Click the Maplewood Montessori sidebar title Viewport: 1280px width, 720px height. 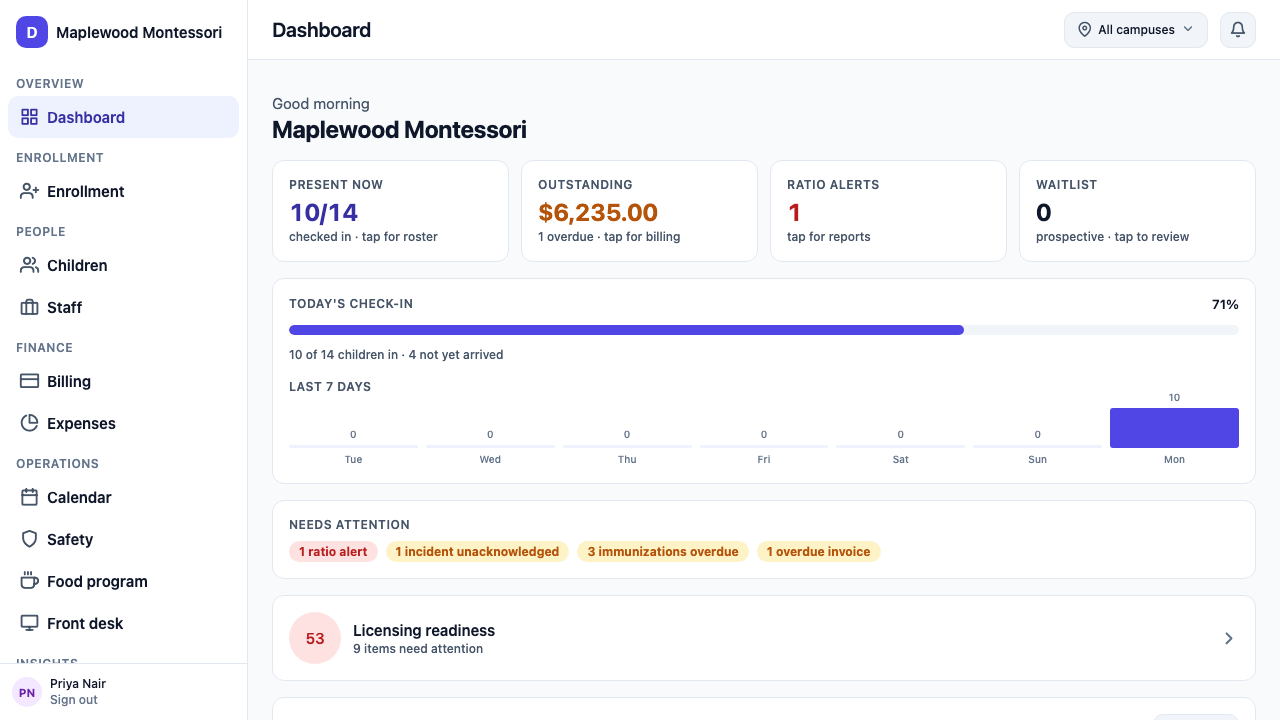click(x=139, y=32)
